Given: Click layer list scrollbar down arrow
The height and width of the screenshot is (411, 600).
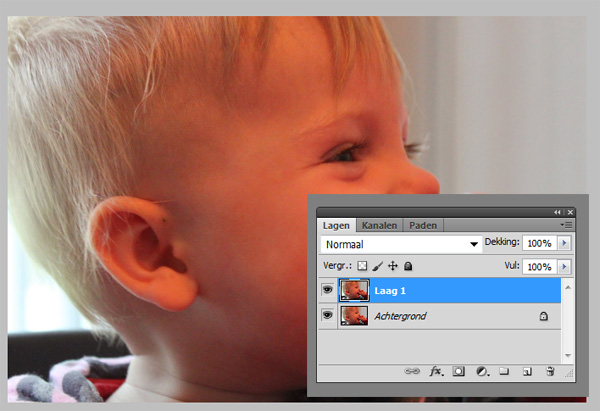Looking at the screenshot, I should tap(568, 356).
